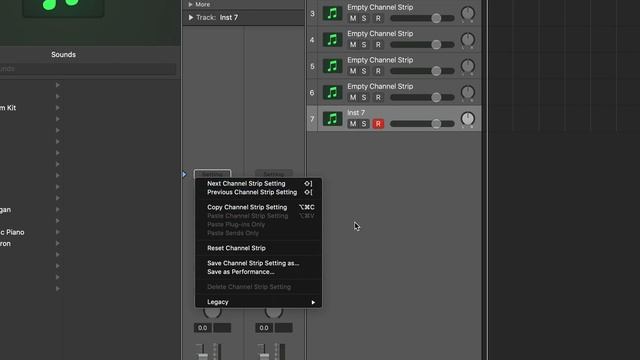Open the Legacy menu entry
640x360 pixels.
(x=259, y=302)
